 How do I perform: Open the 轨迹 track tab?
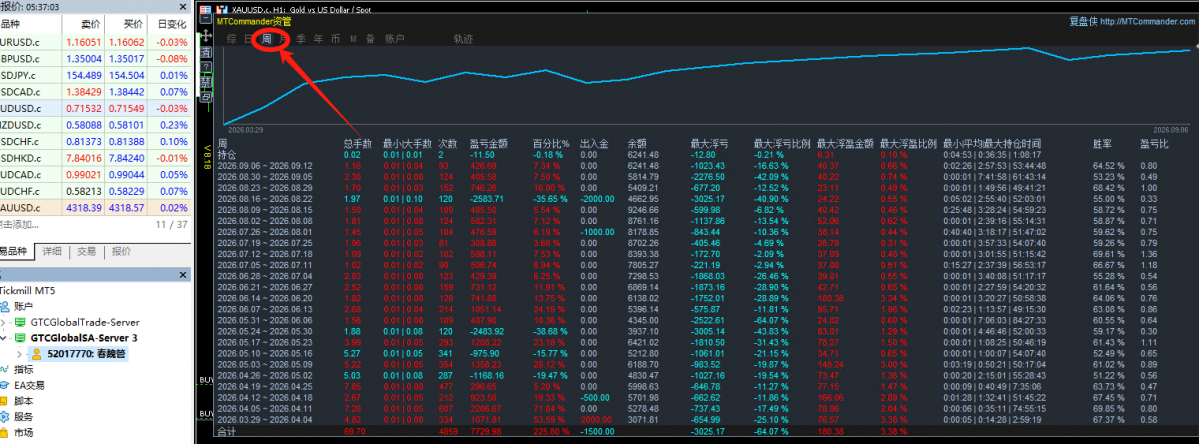[x=463, y=38]
